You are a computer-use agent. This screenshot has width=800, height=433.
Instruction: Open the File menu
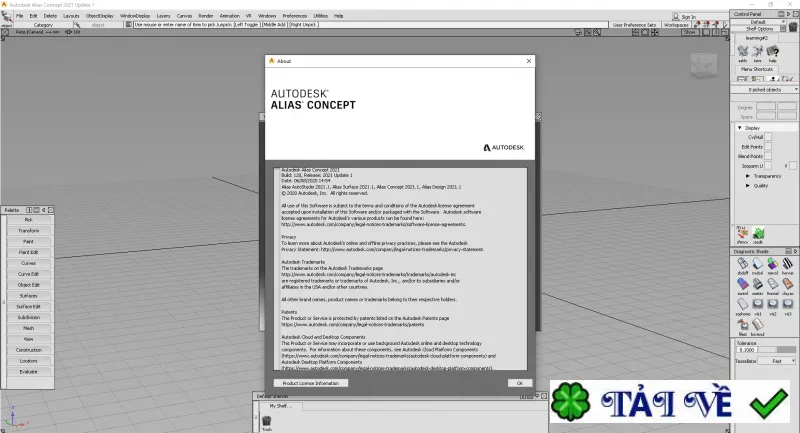(x=19, y=16)
